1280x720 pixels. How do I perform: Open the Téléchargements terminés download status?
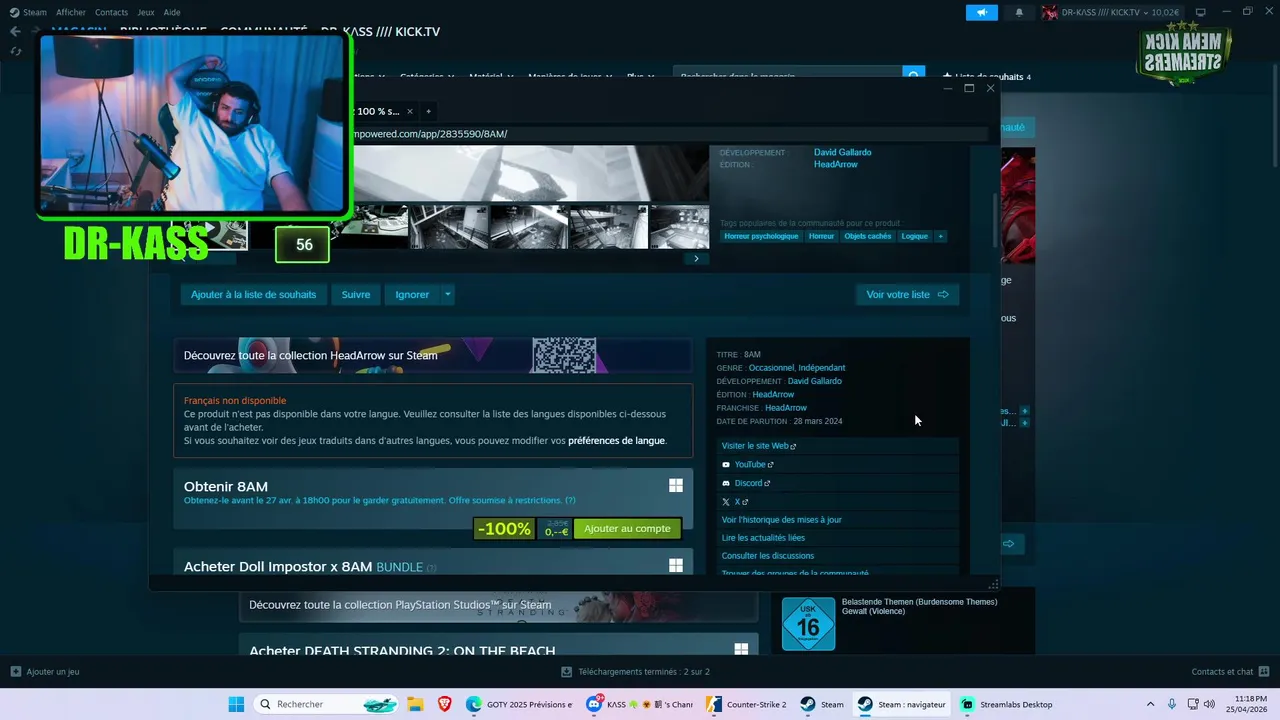636,672
